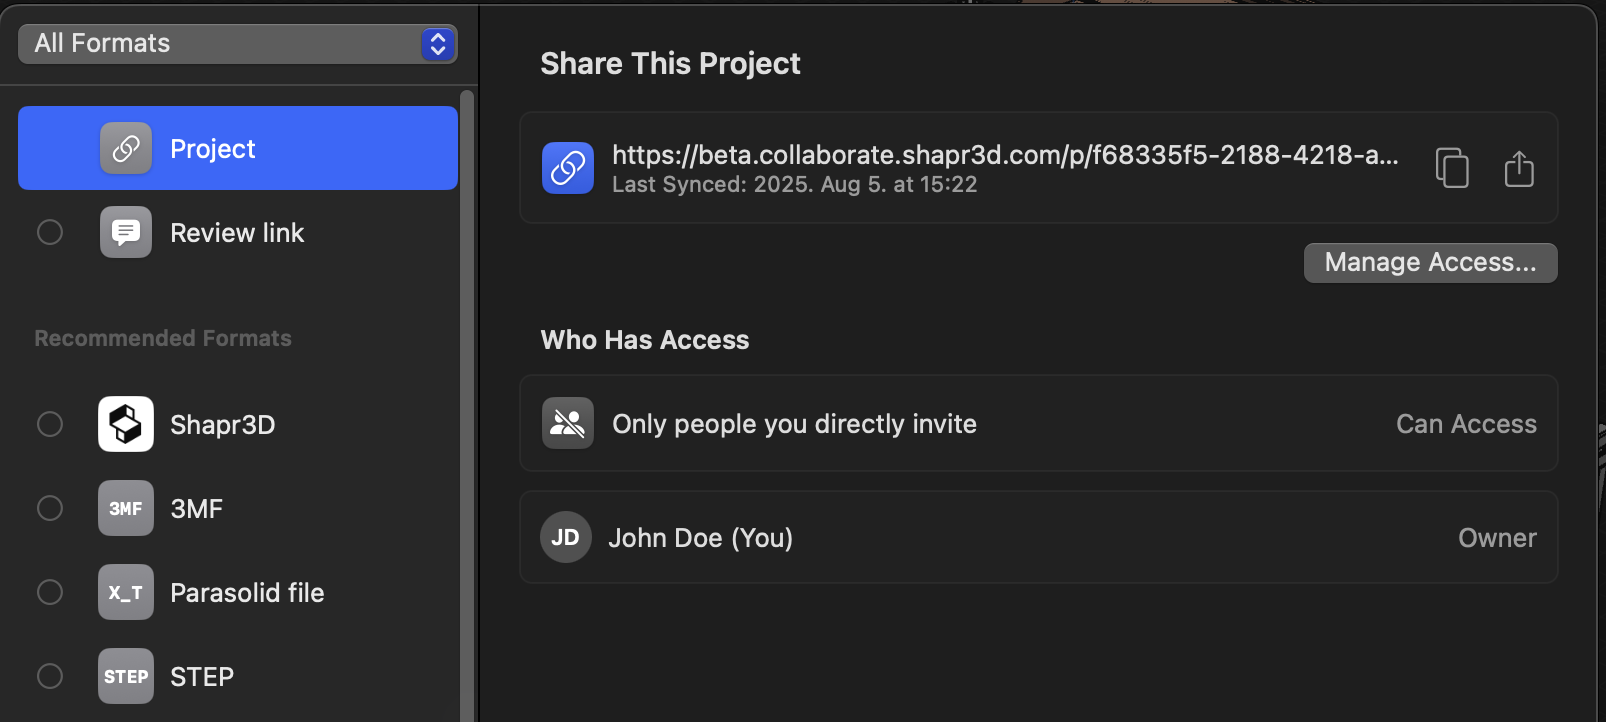Click the Review link speech bubble icon
Viewport: 1606px width, 722px height.
[x=126, y=232]
